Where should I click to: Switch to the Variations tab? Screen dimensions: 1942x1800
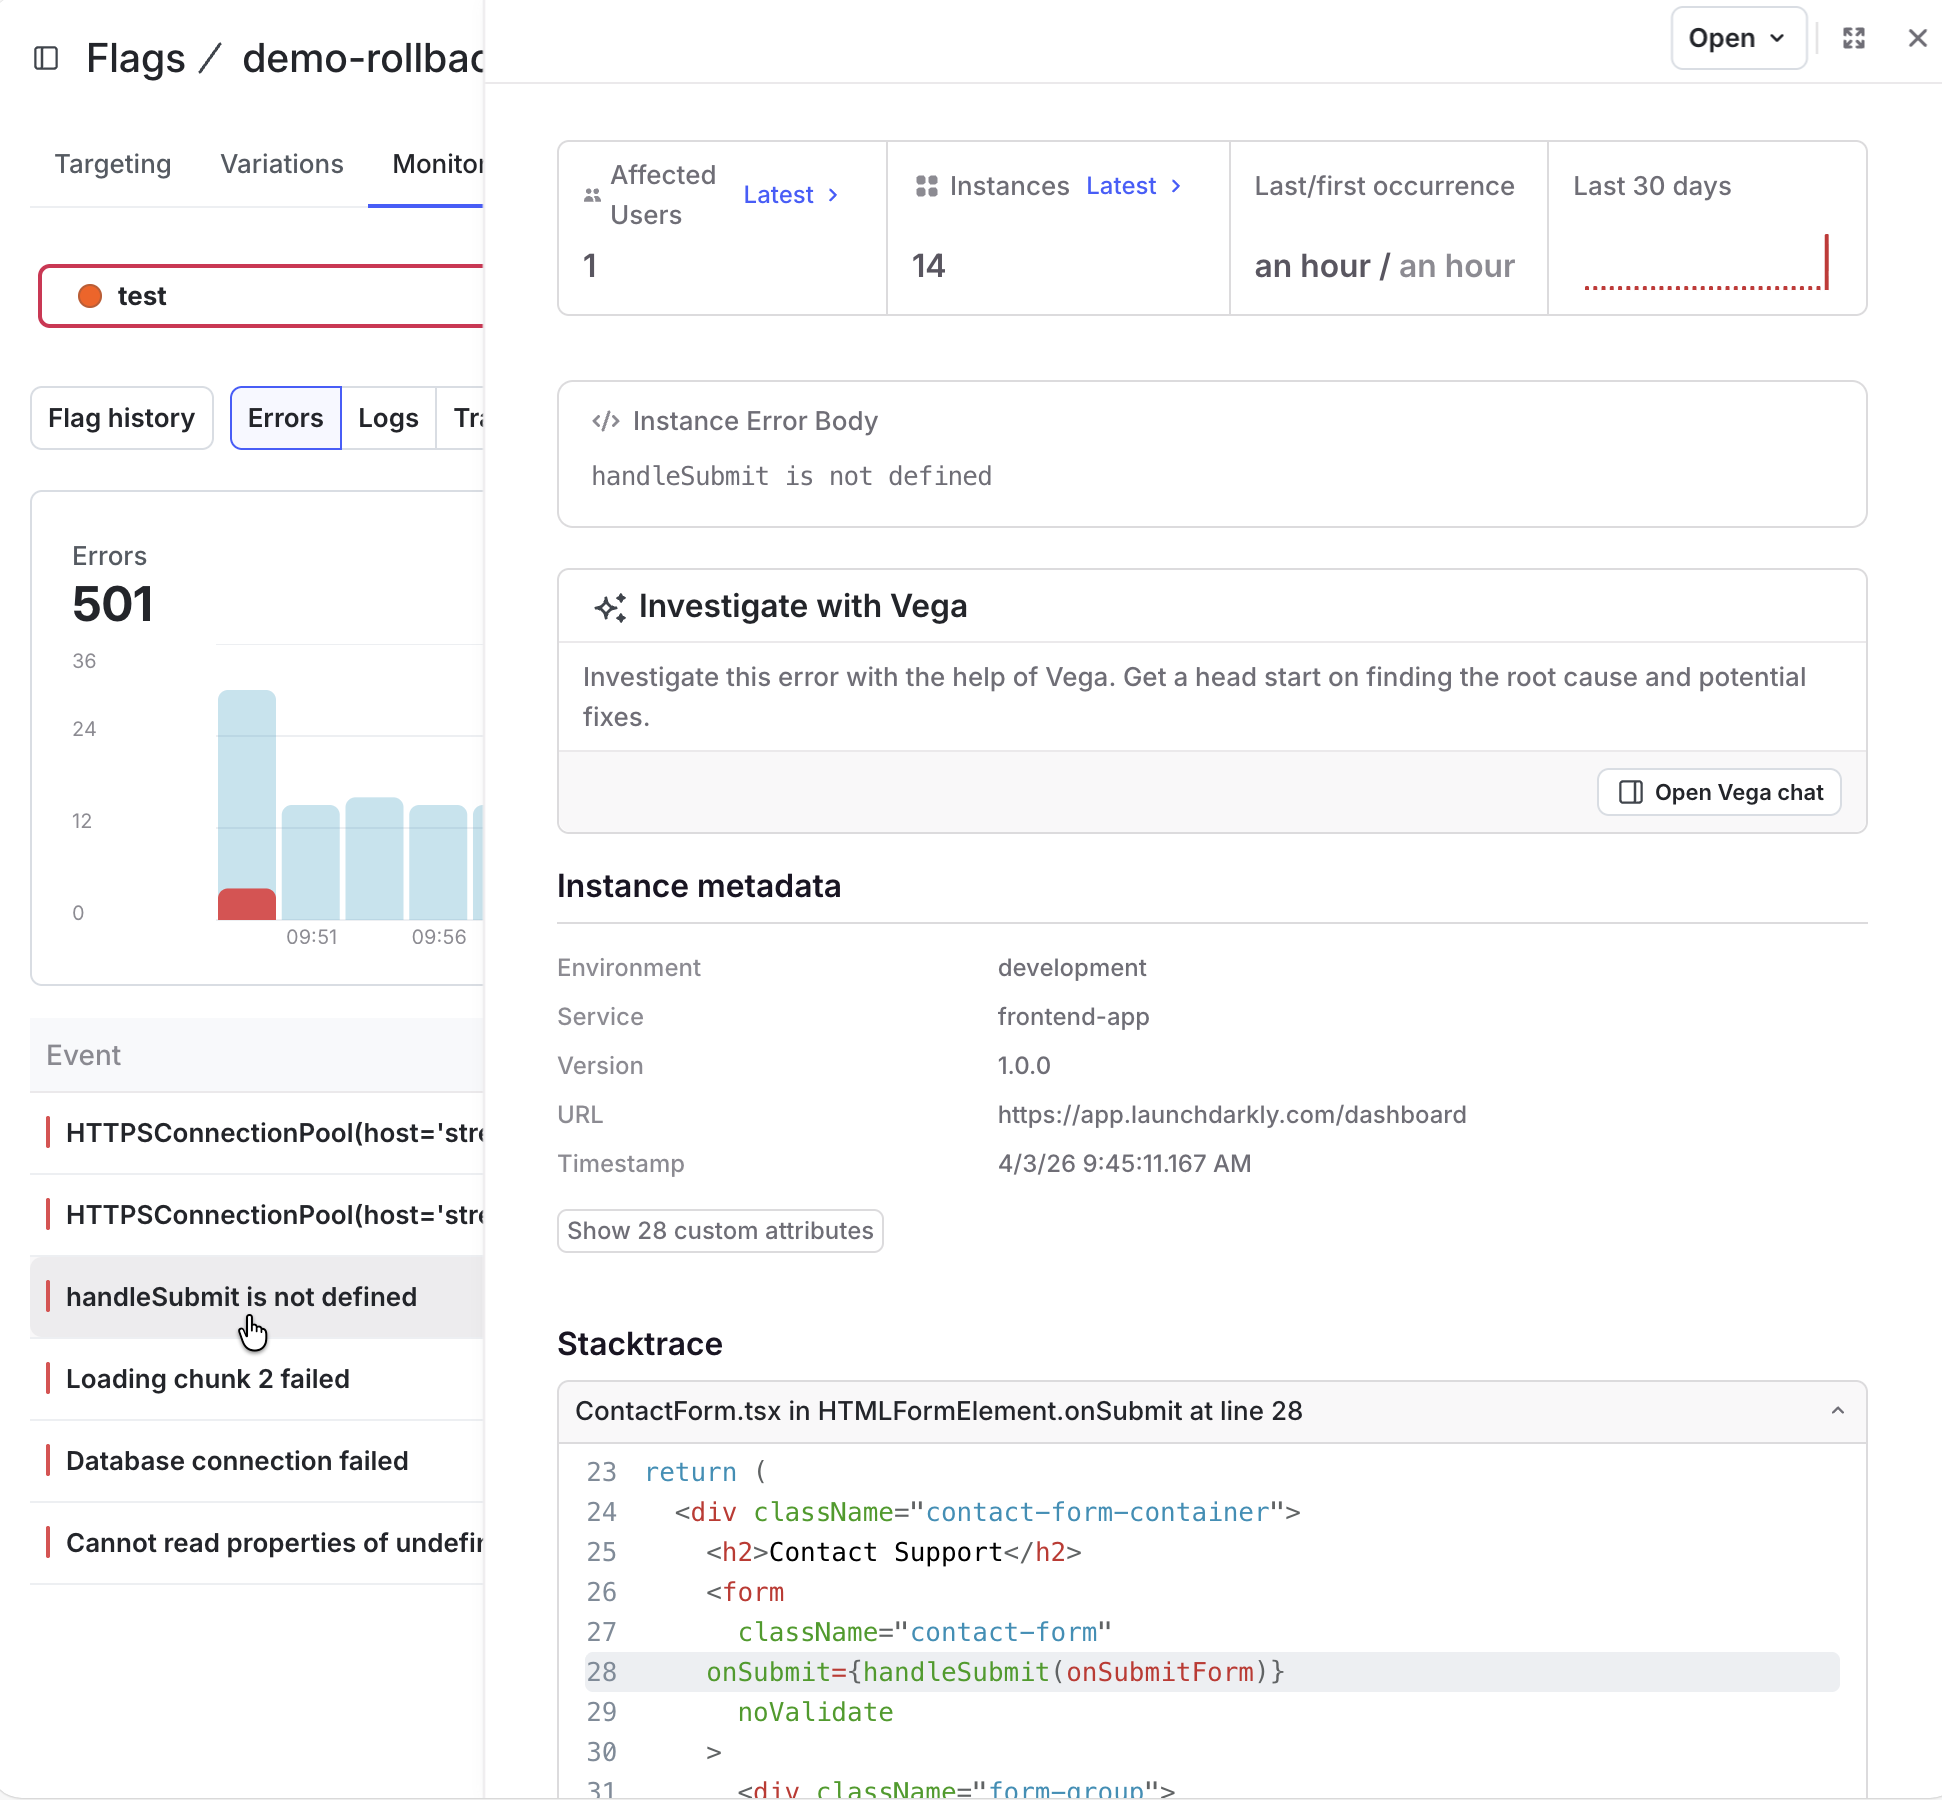click(282, 164)
